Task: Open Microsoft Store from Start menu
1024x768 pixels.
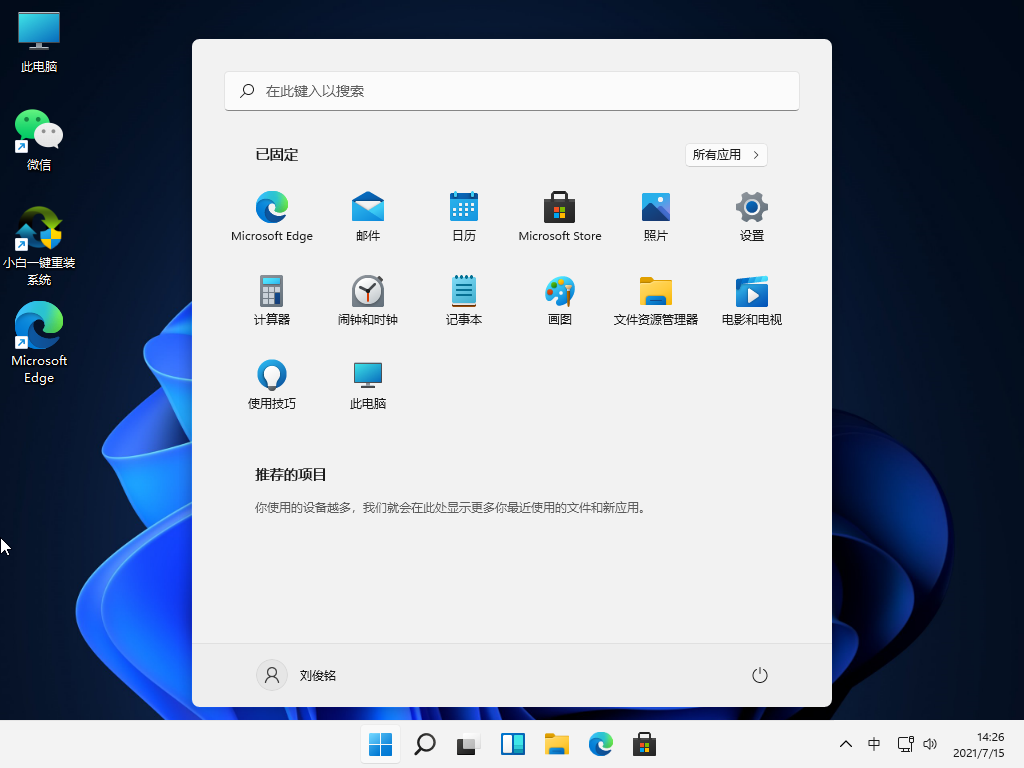Action: point(560,216)
